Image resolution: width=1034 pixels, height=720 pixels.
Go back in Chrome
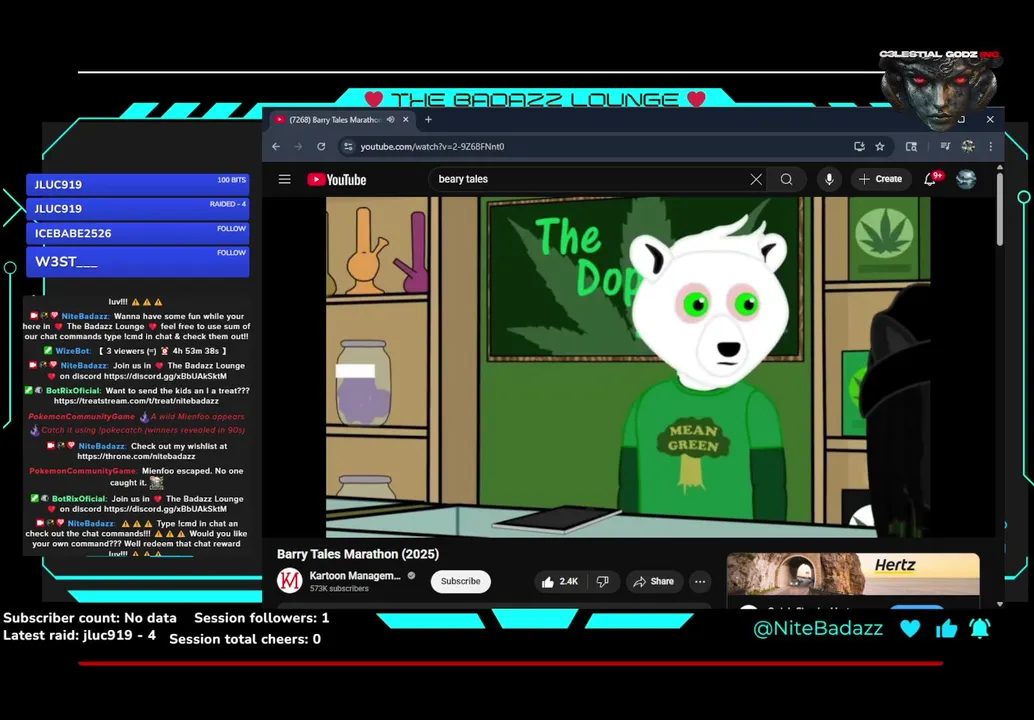tap(276, 146)
